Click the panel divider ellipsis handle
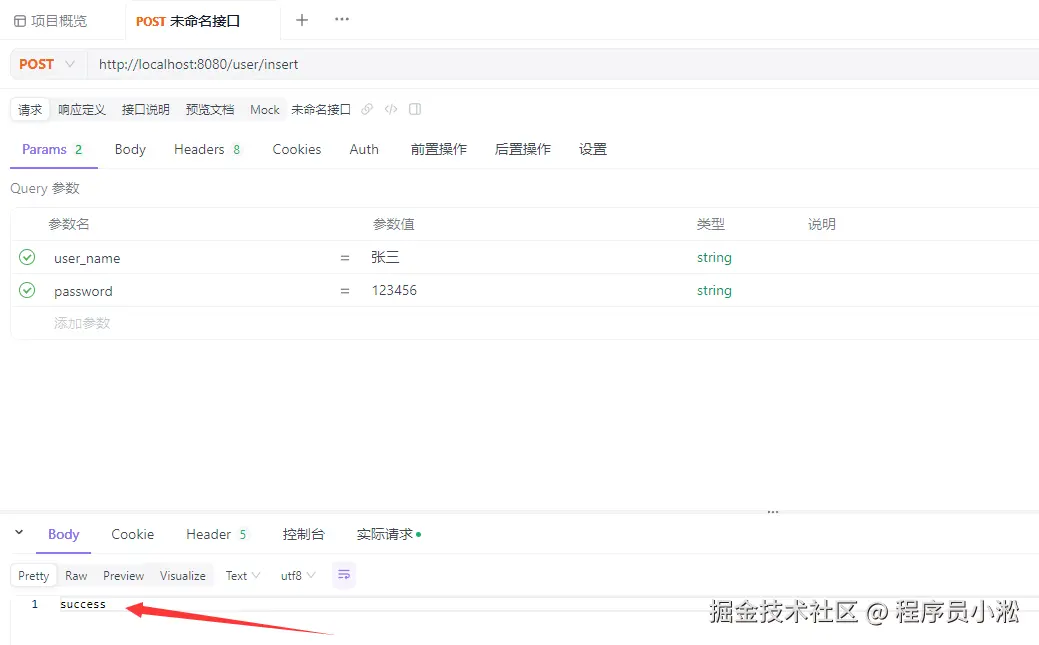1039x645 pixels. coord(773,512)
